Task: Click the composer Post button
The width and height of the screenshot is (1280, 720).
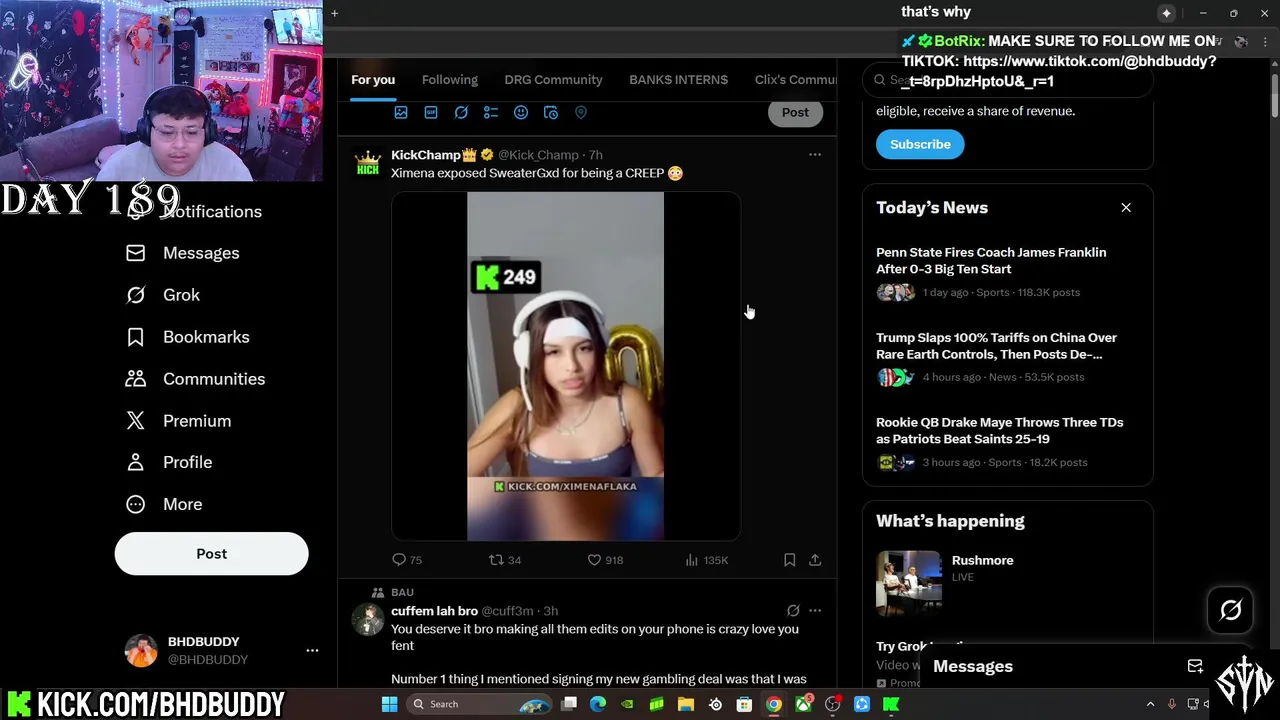Action: [x=795, y=112]
